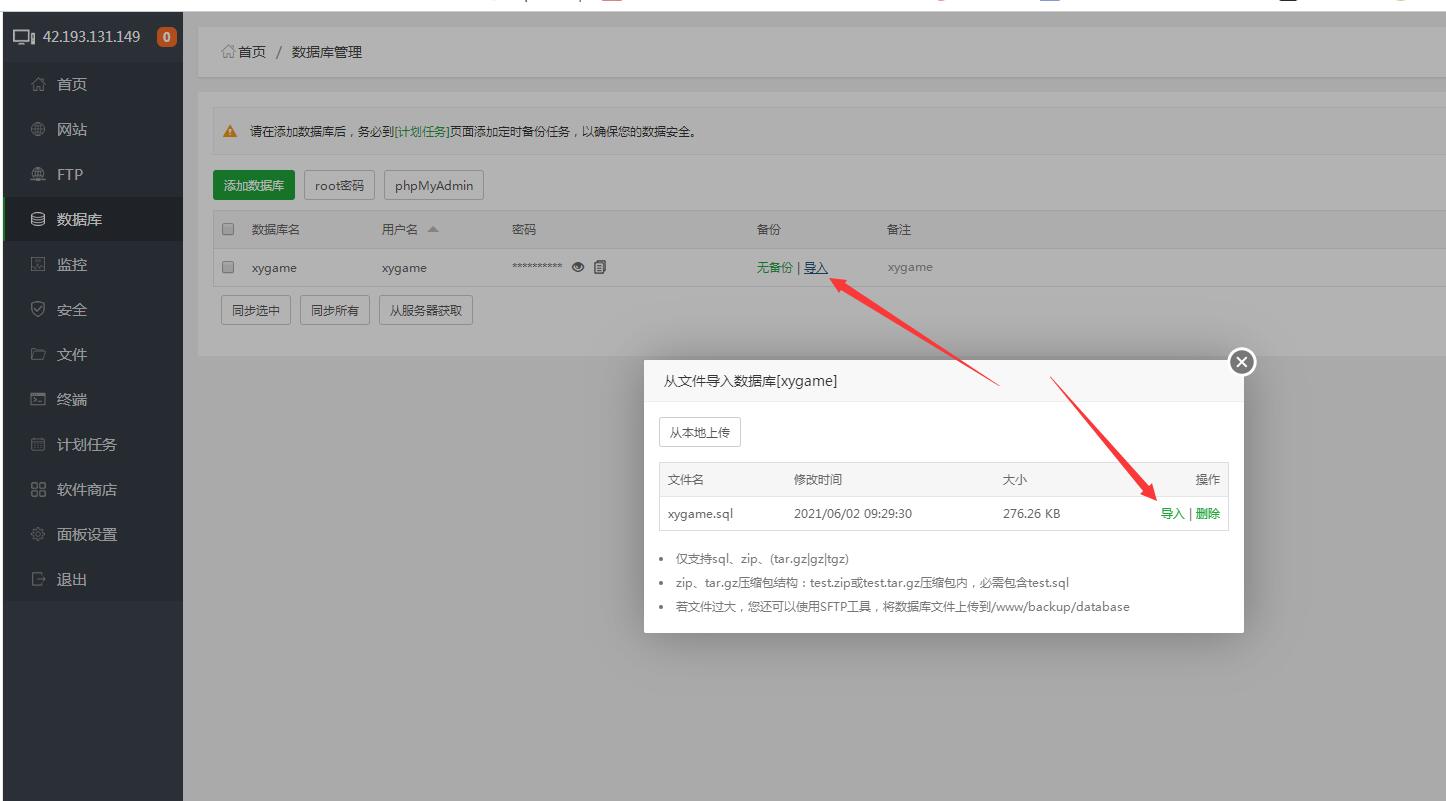The image size is (1446, 801).
Task: Sort by username column arrow
Action: point(433,229)
